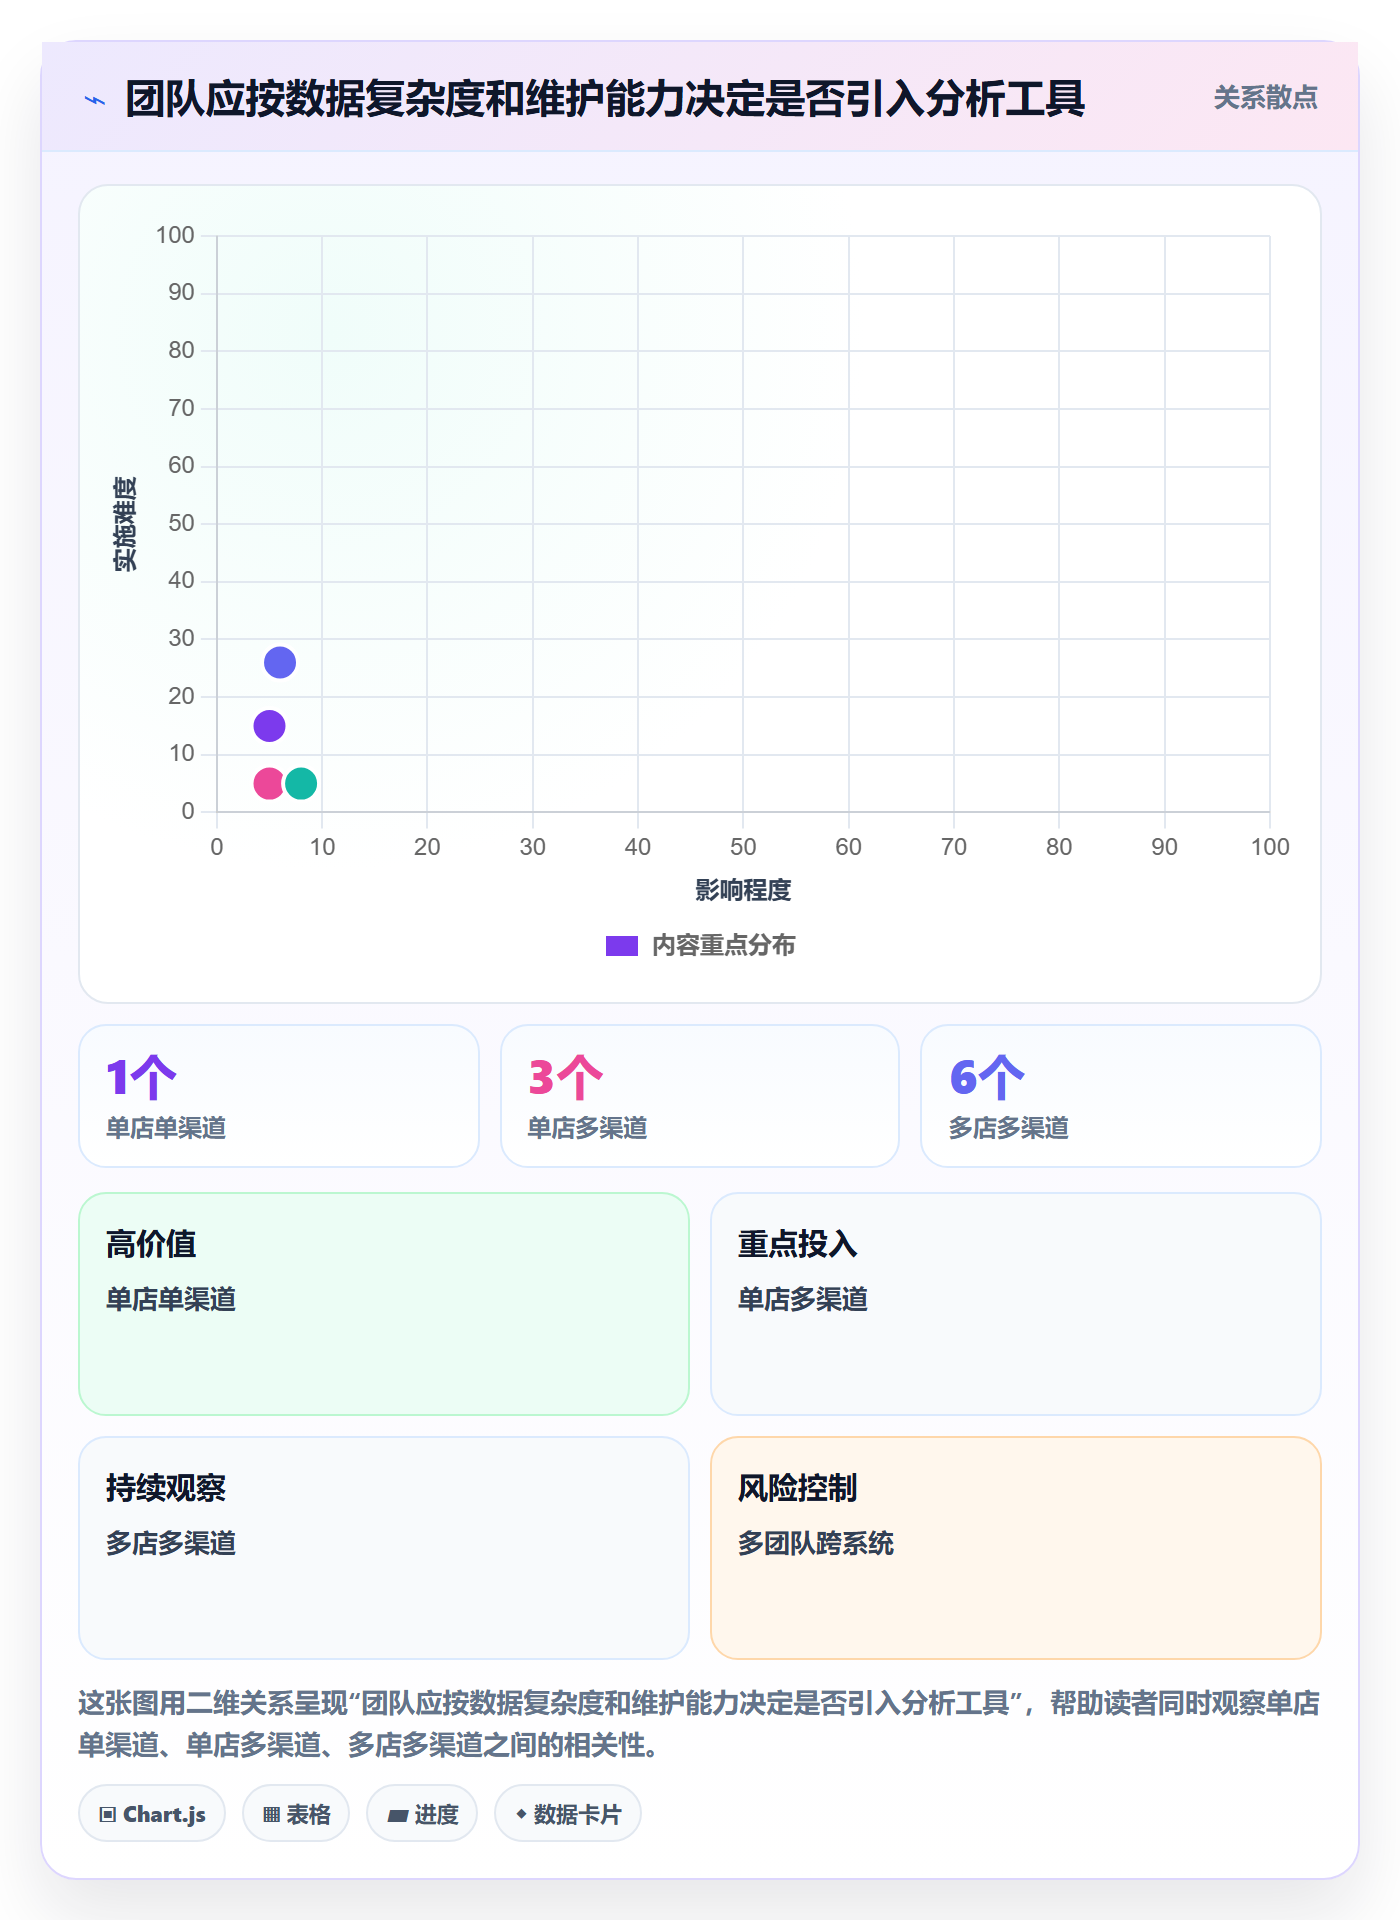The image size is (1400, 1920).
Task: Click the 影响程度 x-axis title
Action: tap(743, 890)
